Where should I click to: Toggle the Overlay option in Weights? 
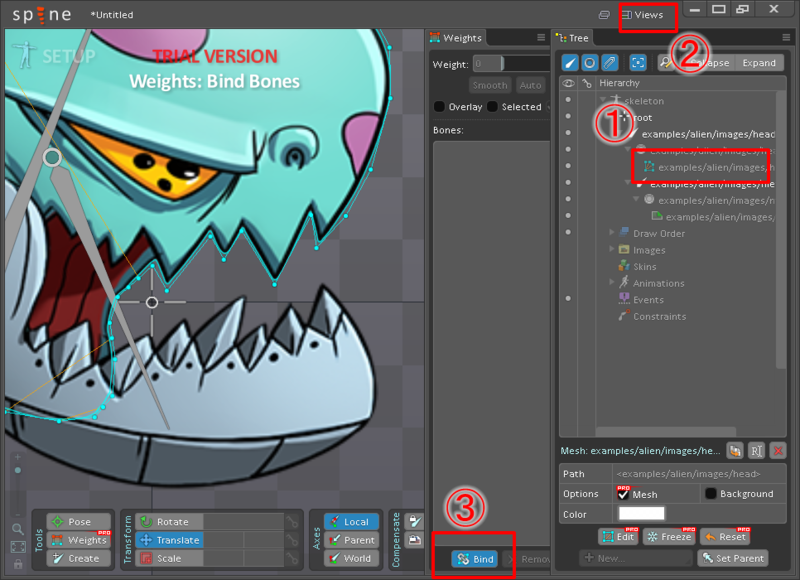[x=439, y=107]
